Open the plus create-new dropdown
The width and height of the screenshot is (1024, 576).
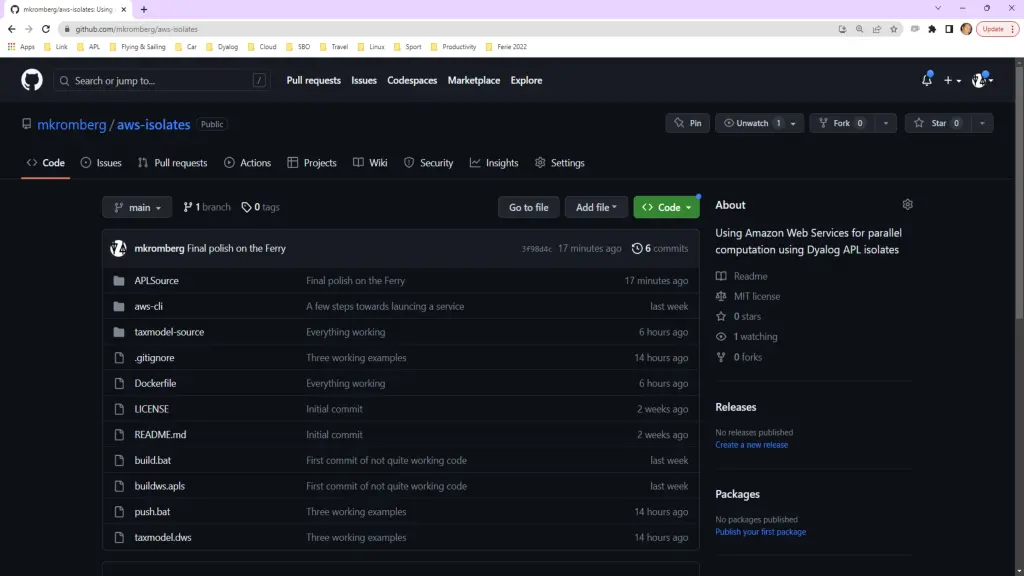tap(951, 80)
